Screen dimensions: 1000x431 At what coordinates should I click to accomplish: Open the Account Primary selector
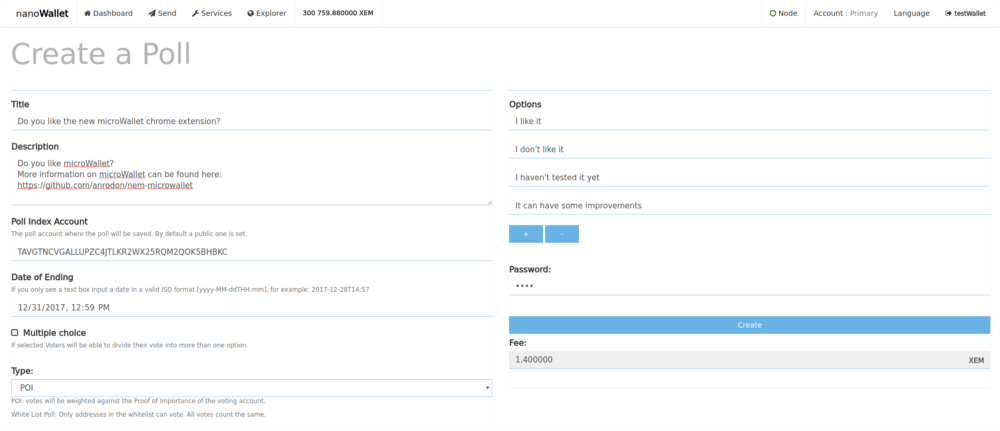pyautogui.click(x=846, y=13)
